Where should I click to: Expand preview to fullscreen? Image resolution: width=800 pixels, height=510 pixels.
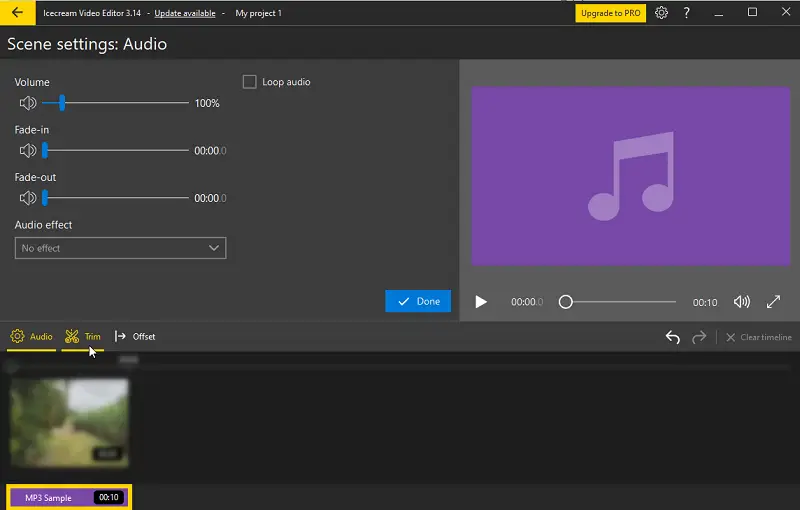773,302
